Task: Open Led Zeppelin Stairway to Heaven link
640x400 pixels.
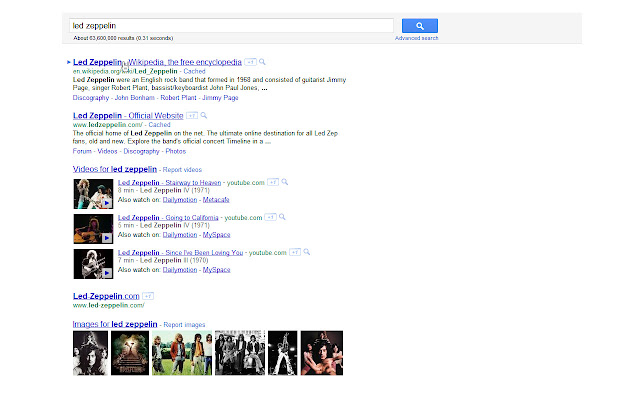Action: pos(169,183)
